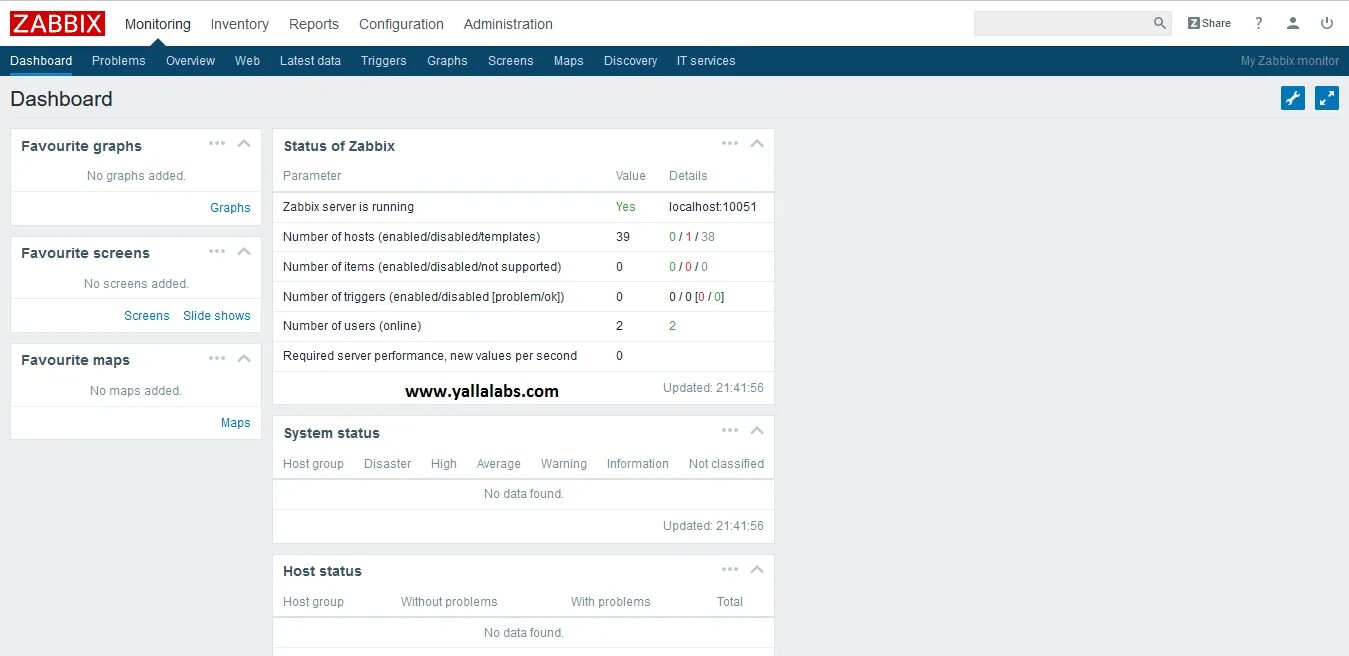This screenshot has width=1349, height=656.
Task: Open Favourite screens widget ellipsis menu
Action: pyautogui.click(x=217, y=251)
